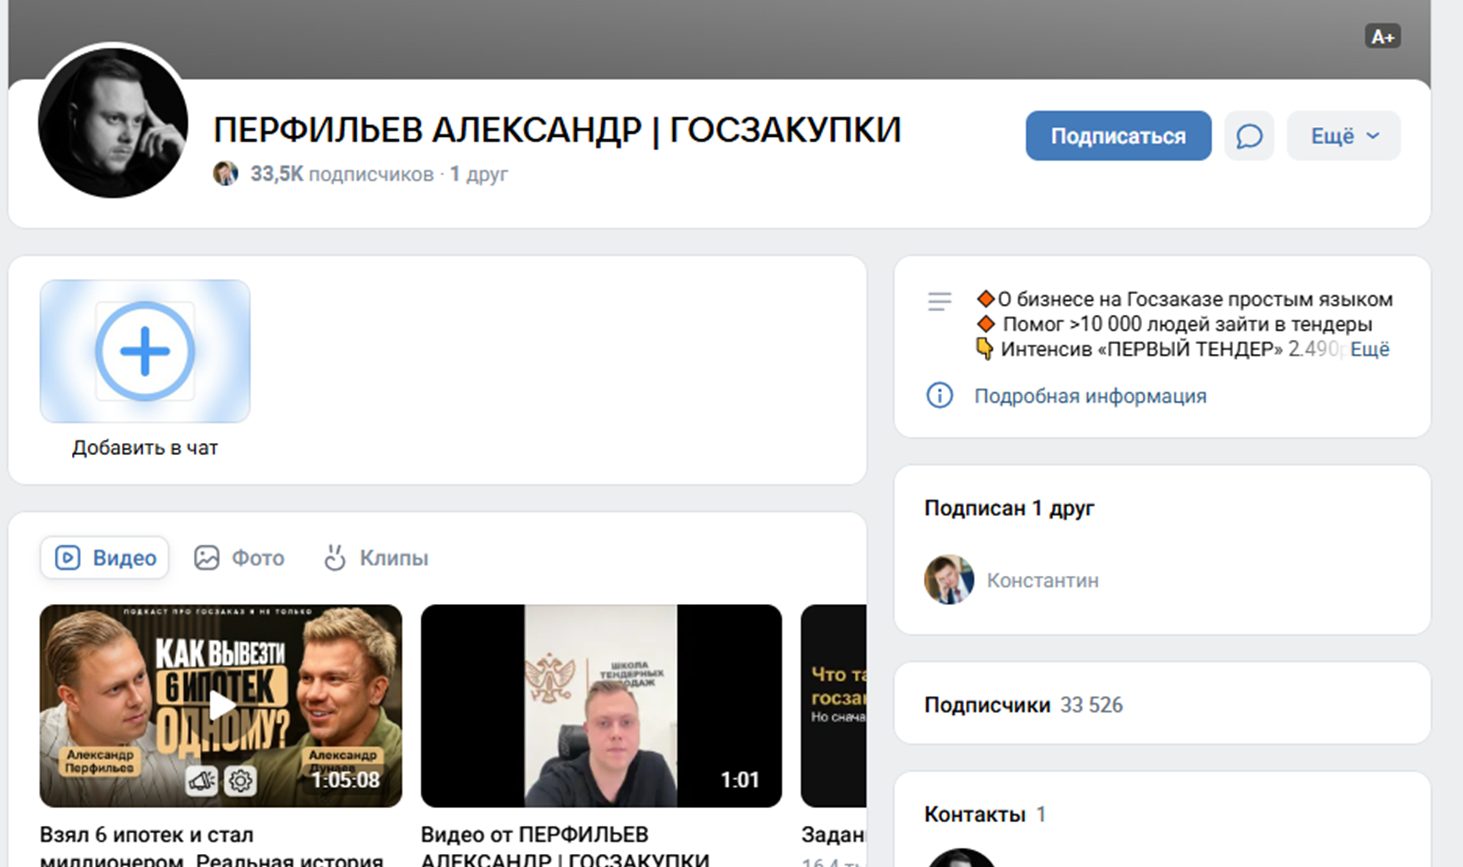This screenshot has width=1463, height=867.
Task: Open the 1:01 video thumbnail
Action: (x=601, y=705)
